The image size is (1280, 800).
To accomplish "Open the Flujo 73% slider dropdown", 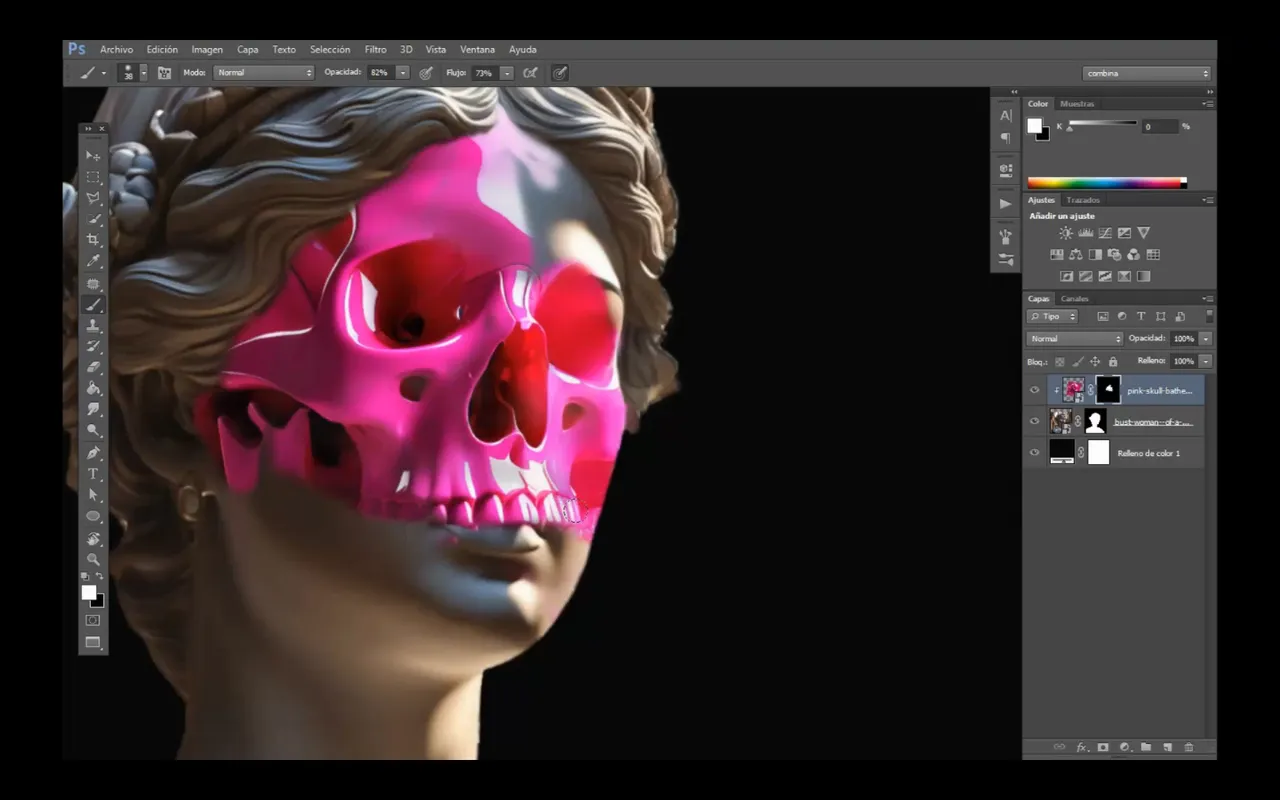I will 507,73.
